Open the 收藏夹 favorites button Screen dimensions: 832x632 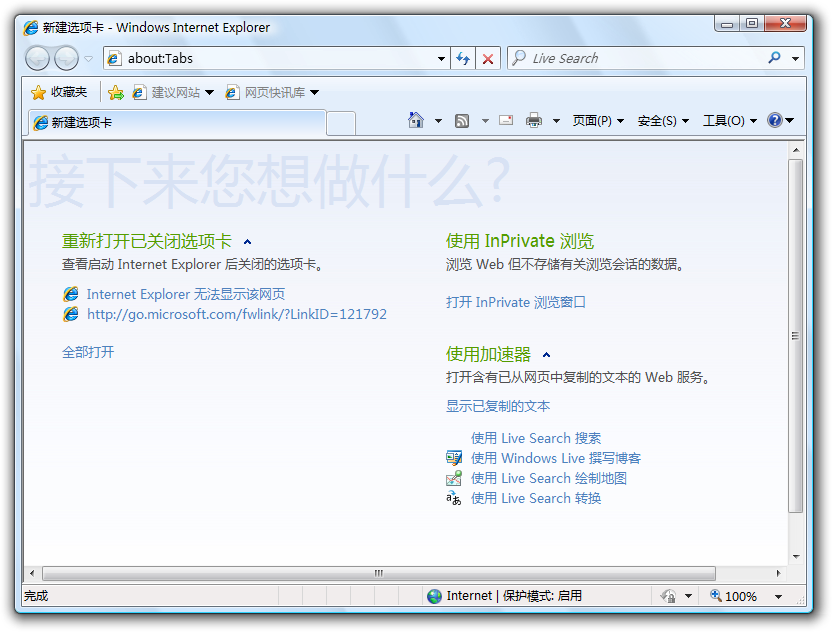pos(59,92)
